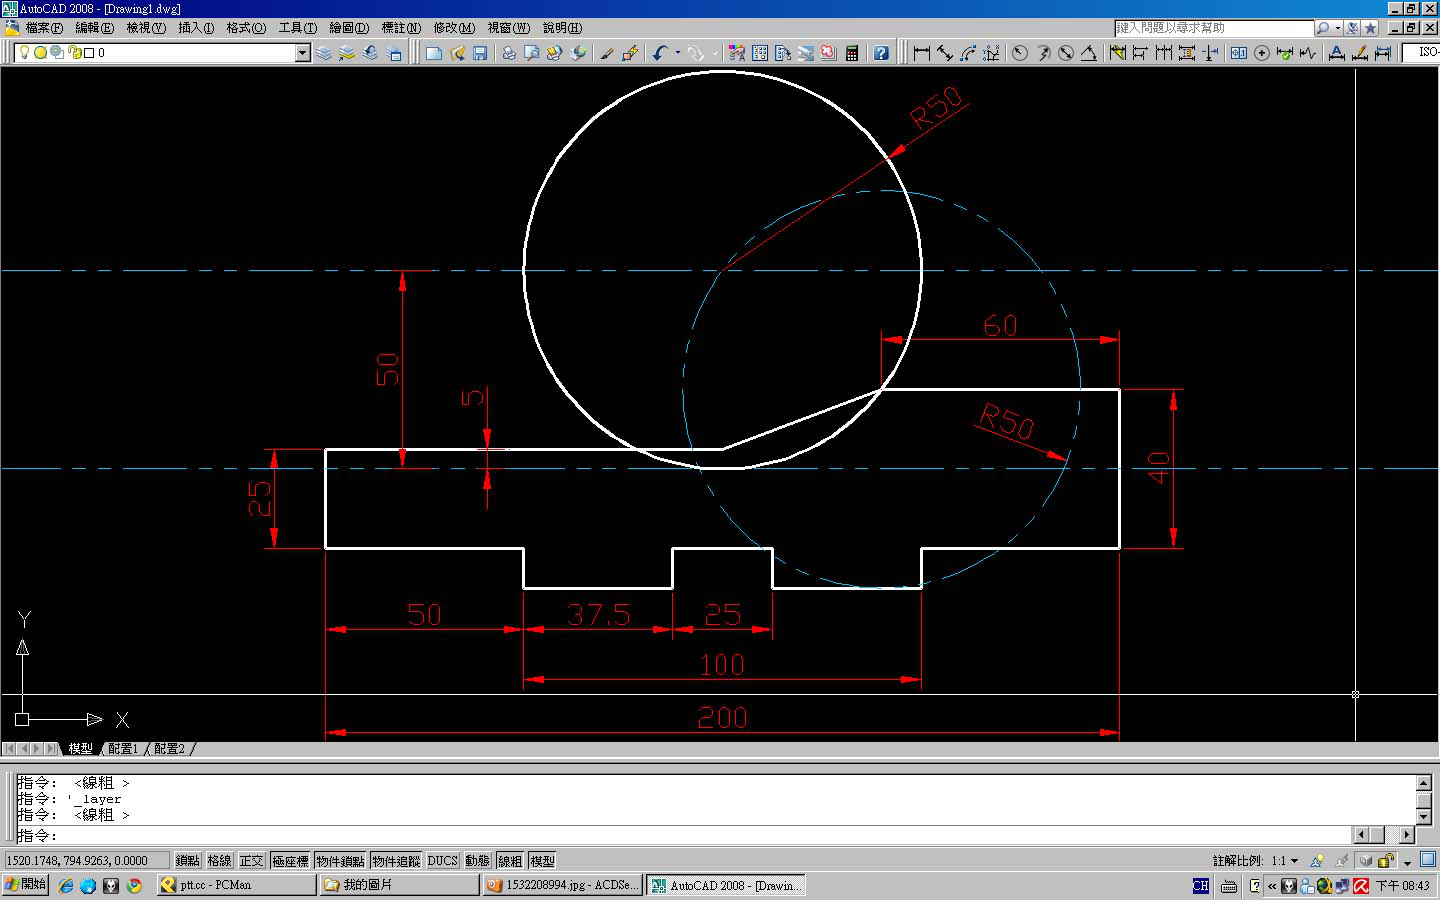Open the QuickCalc calculator
This screenshot has width=1440, height=900.
pos(852,53)
